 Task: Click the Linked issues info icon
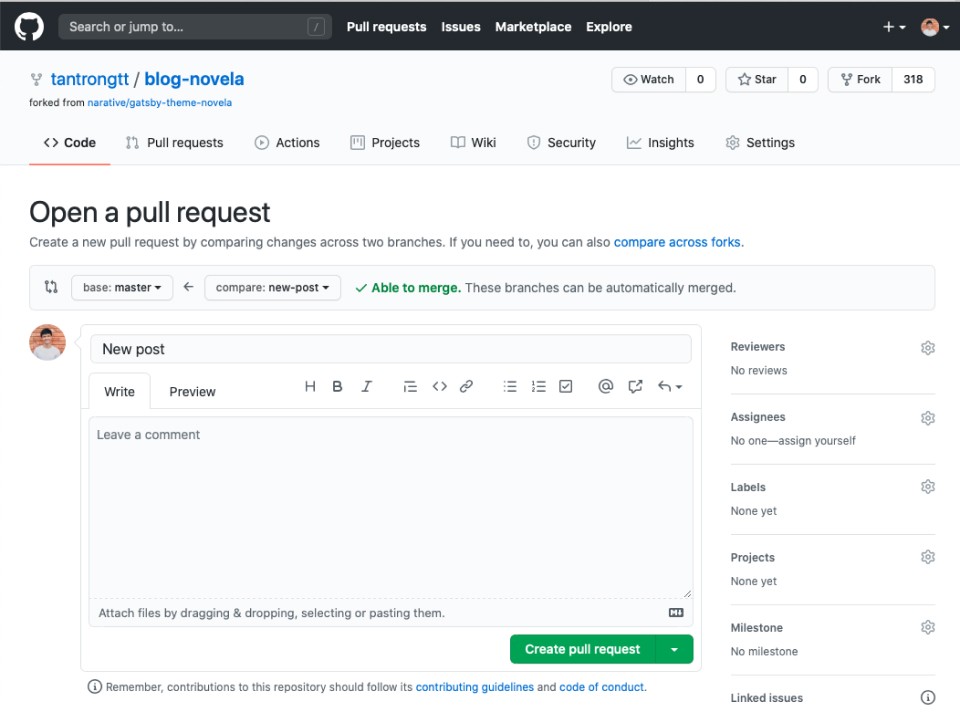point(928,698)
